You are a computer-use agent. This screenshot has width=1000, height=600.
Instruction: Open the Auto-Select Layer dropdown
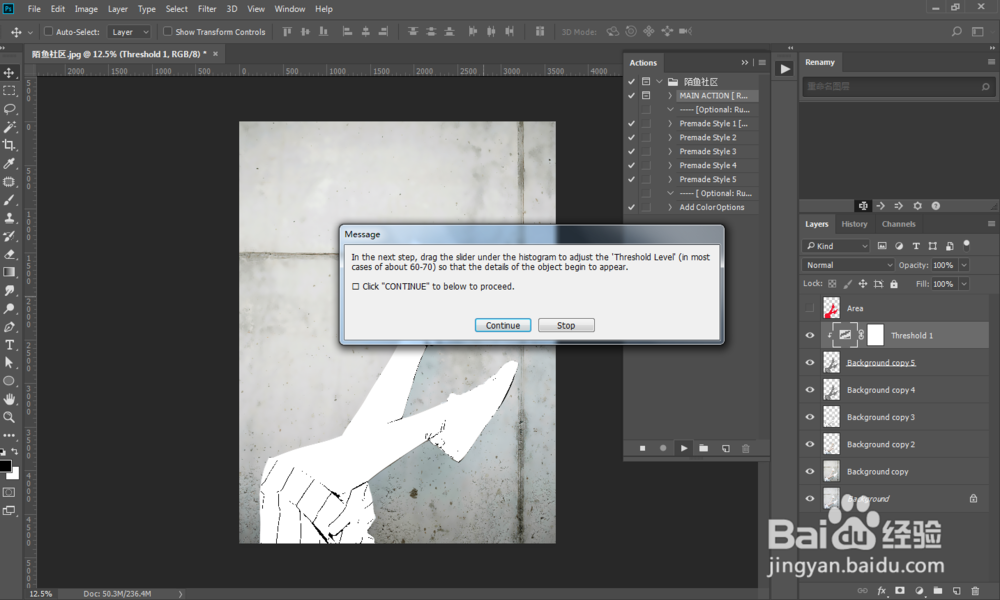coord(129,32)
